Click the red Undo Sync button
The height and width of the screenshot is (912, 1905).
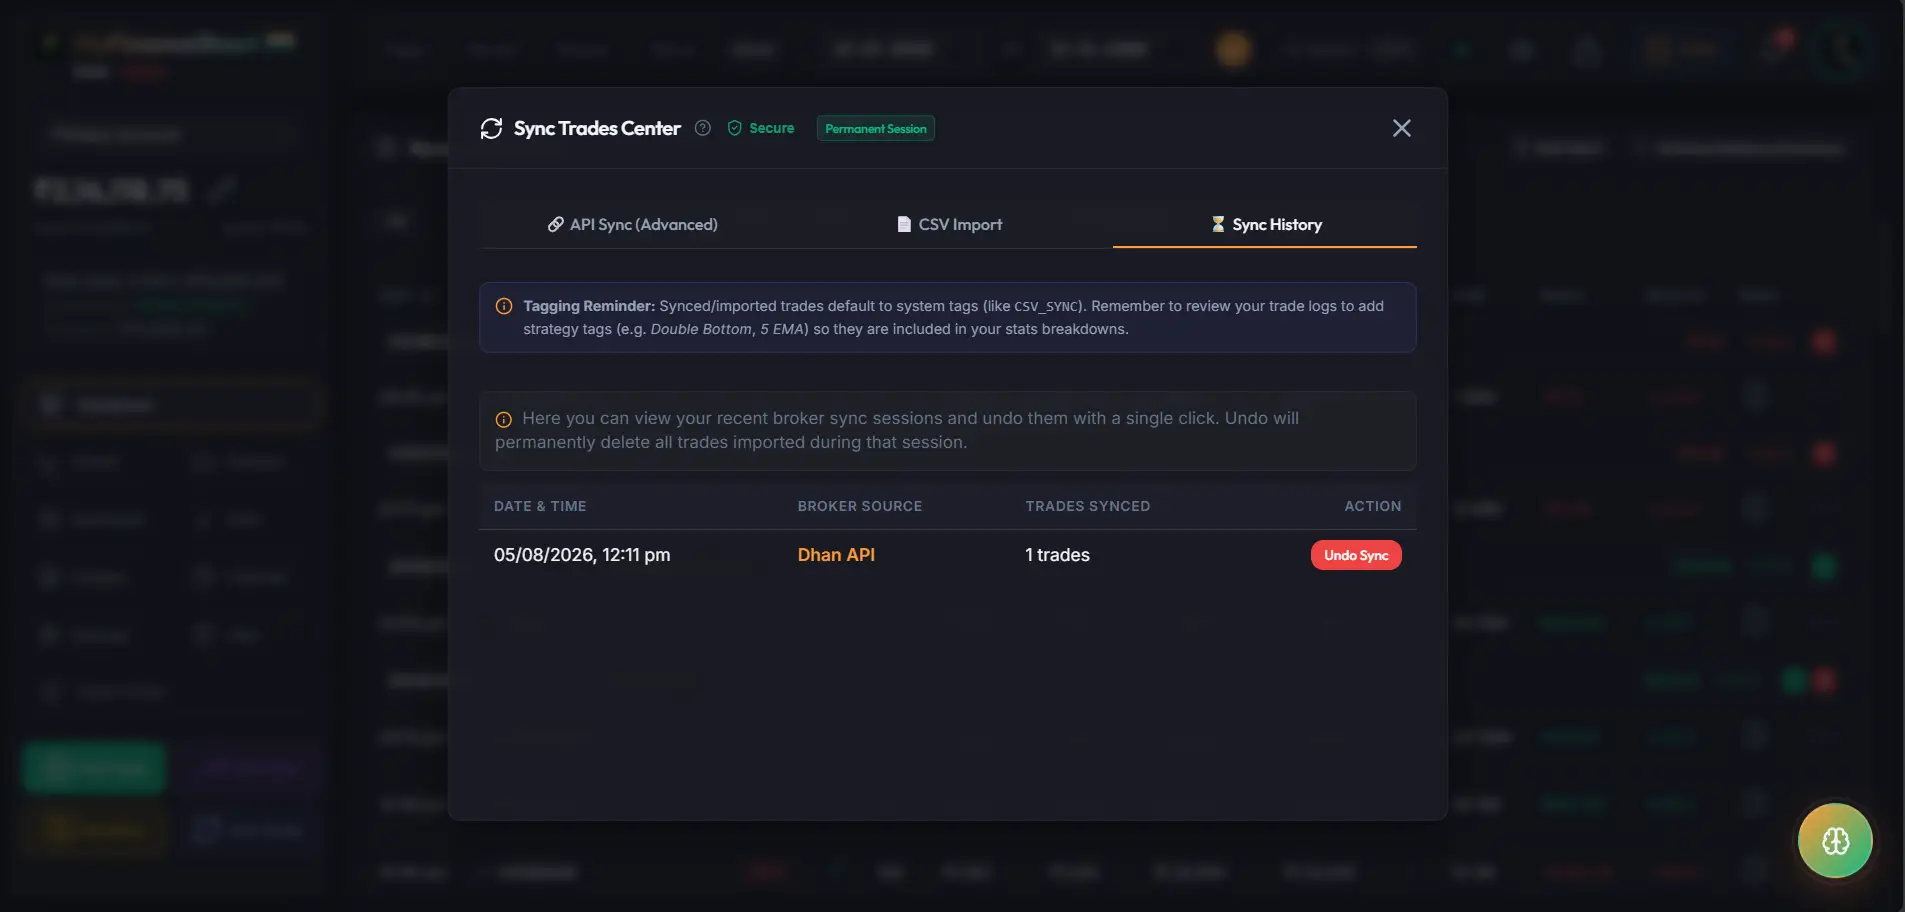tap(1356, 555)
